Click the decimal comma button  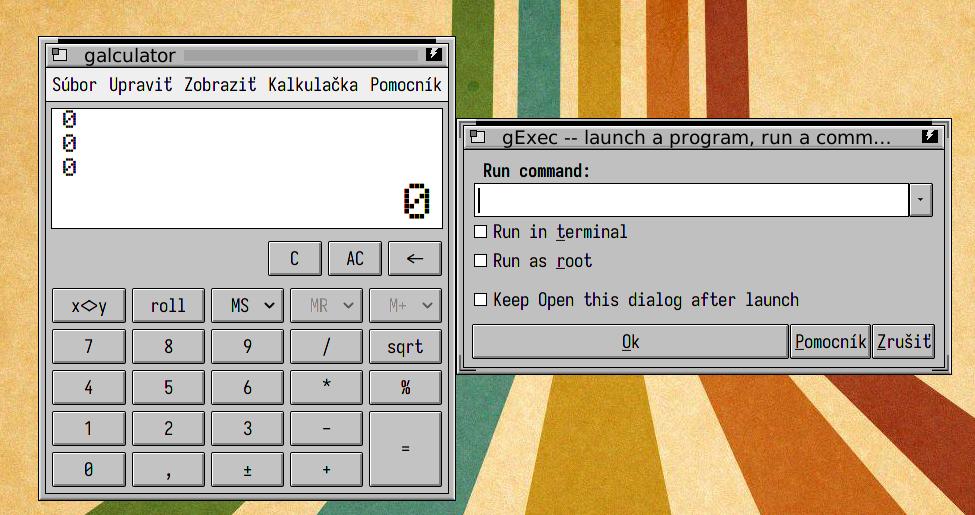click(168, 470)
